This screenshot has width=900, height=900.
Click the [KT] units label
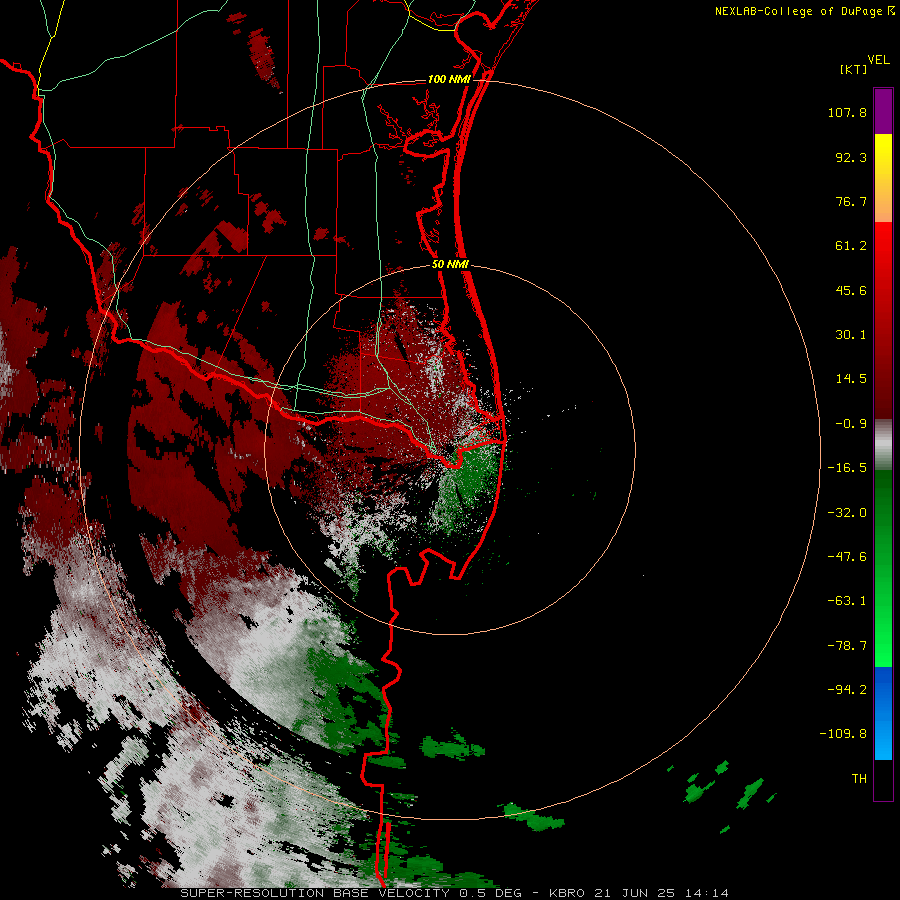(x=853, y=69)
